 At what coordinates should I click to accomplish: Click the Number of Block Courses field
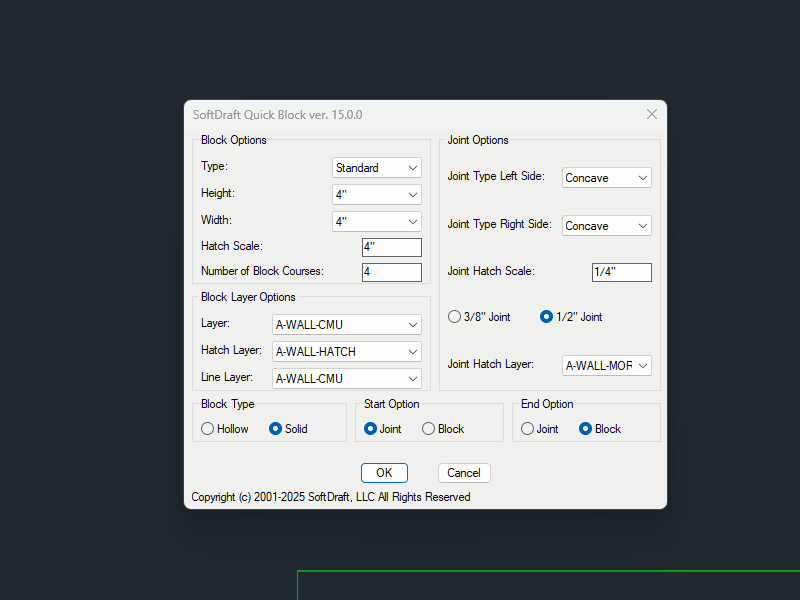pos(391,271)
